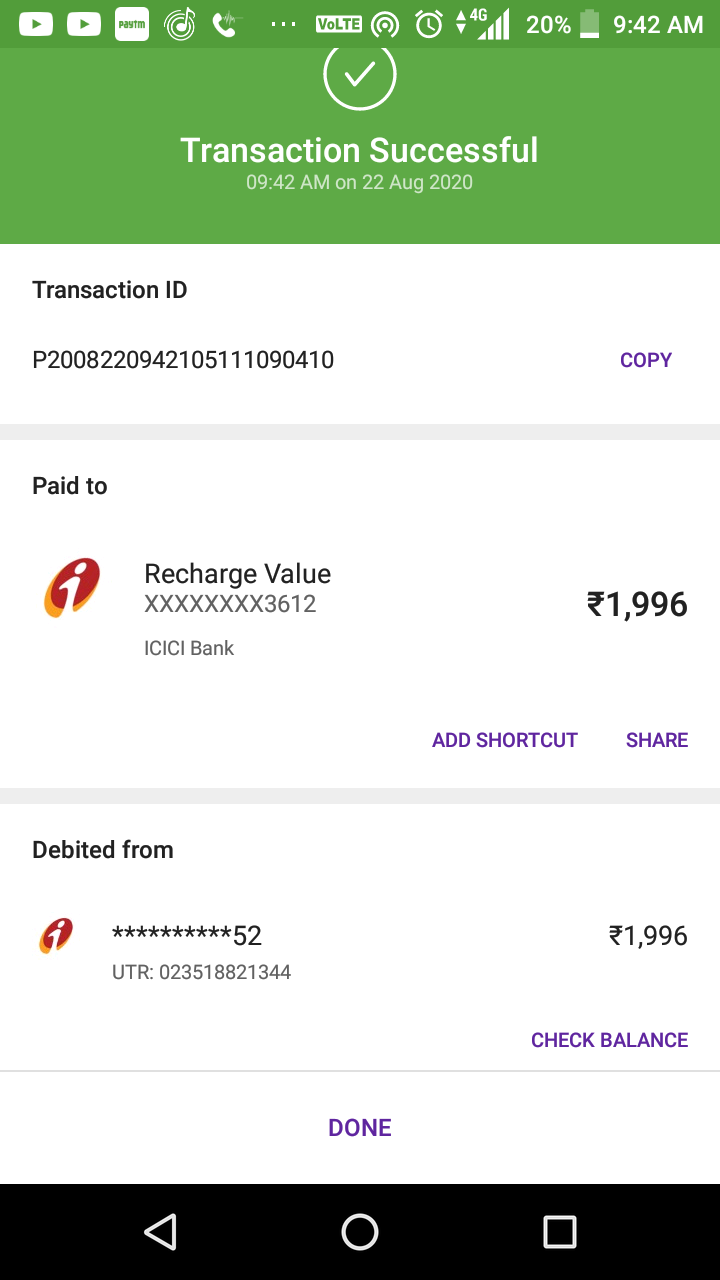The width and height of the screenshot is (720, 1280).
Task: Select the transaction ID number text
Action: [183, 360]
